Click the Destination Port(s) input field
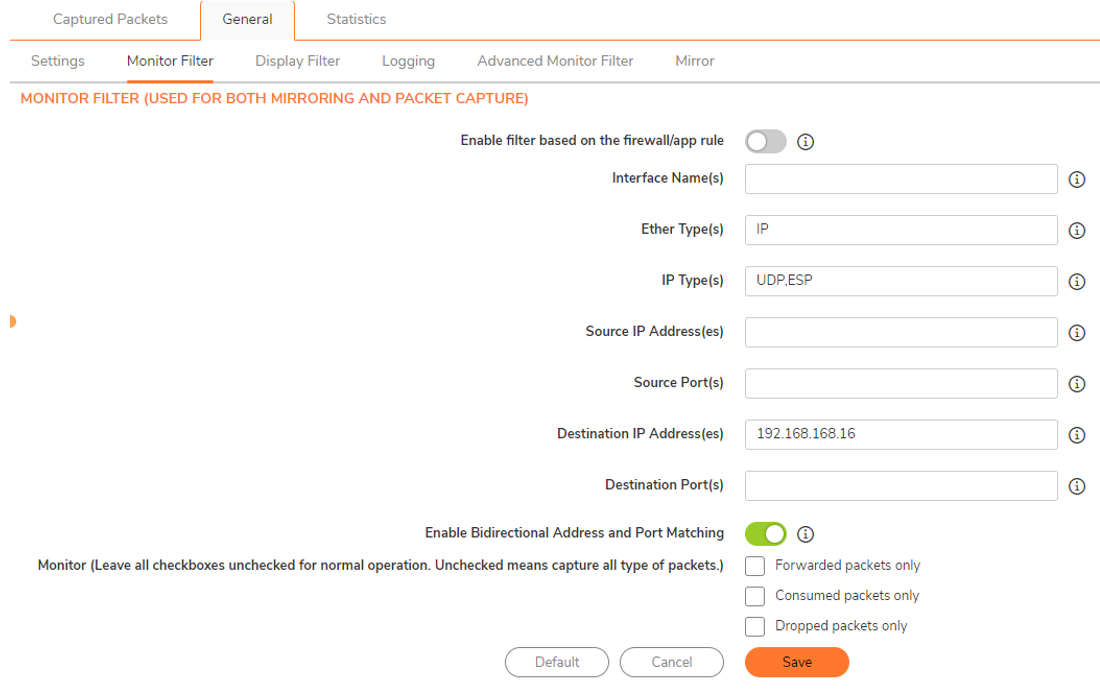The width and height of the screenshot is (1100, 690). coord(900,486)
